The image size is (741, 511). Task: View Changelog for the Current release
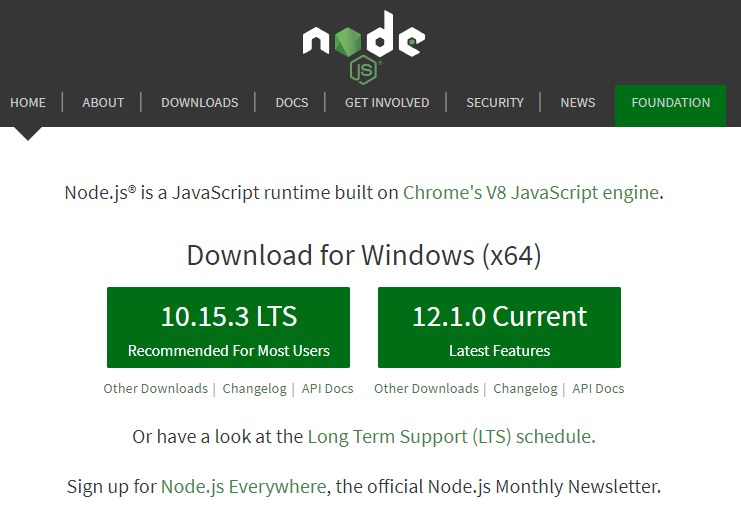click(x=525, y=389)
